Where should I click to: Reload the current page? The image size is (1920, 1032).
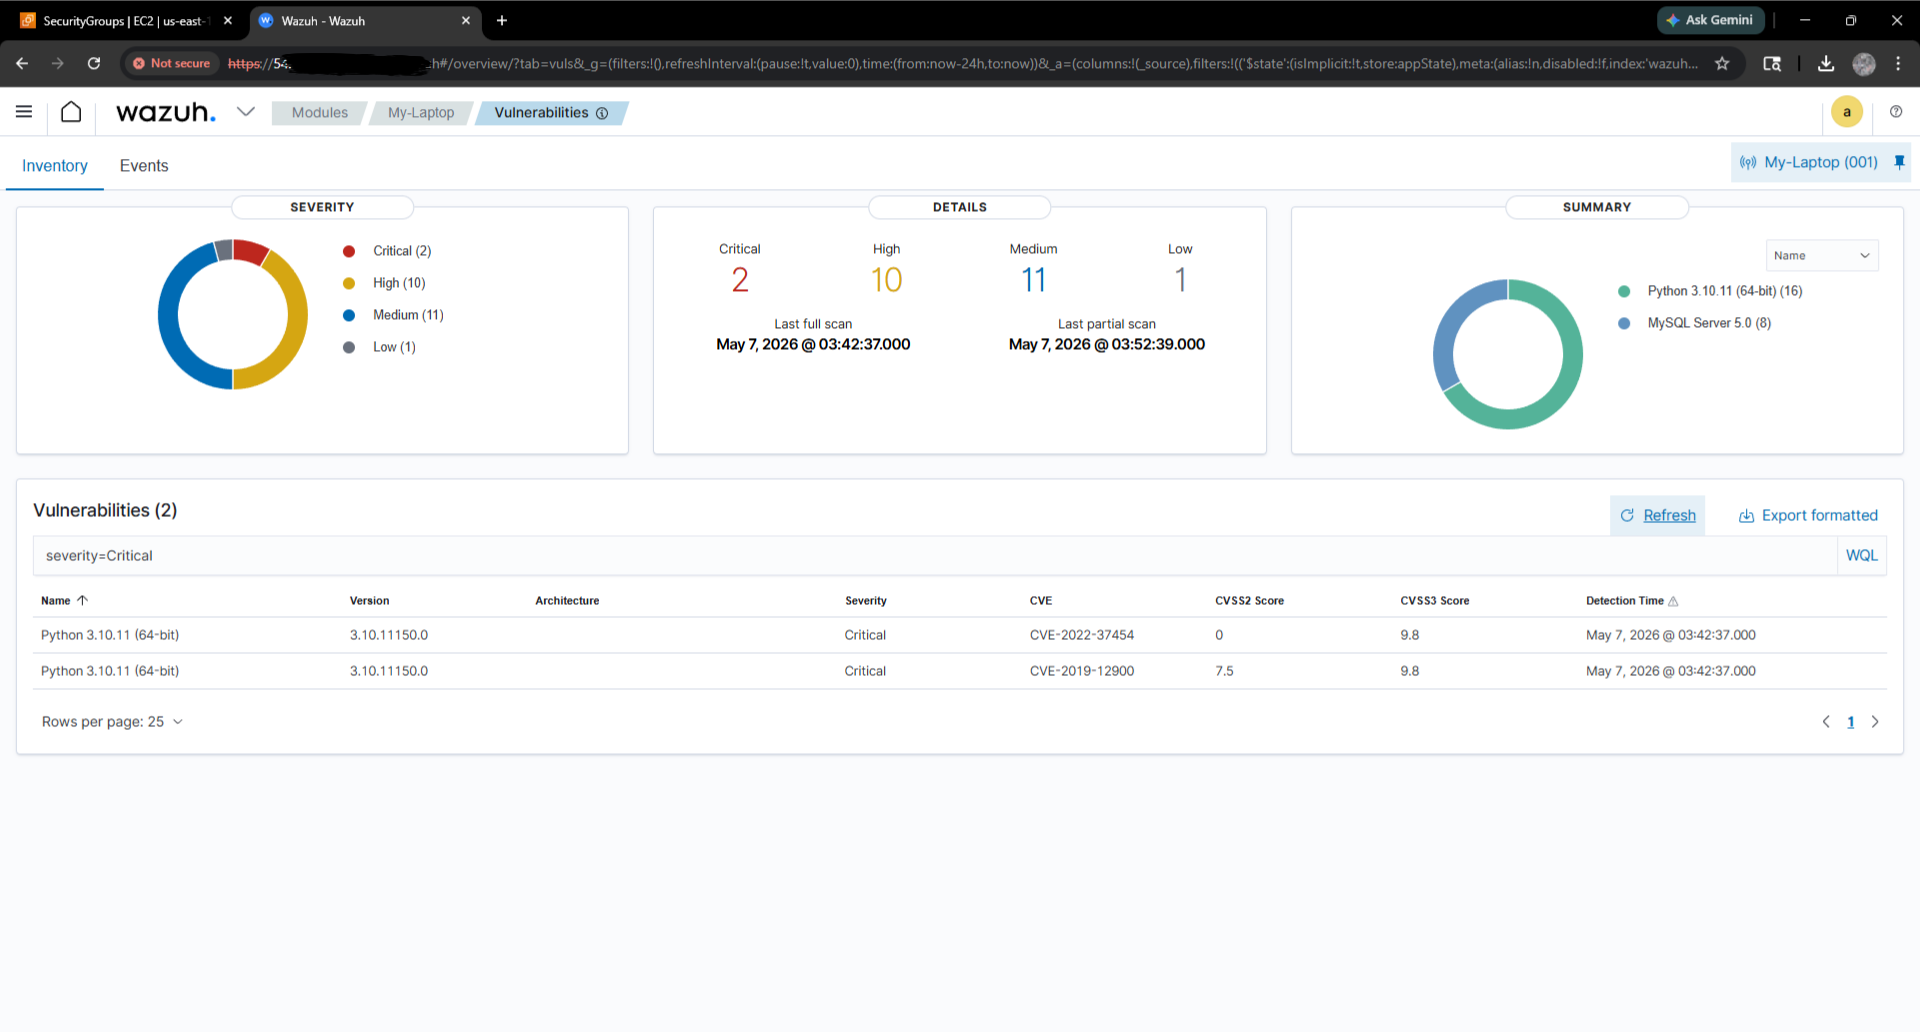point(94,63)
